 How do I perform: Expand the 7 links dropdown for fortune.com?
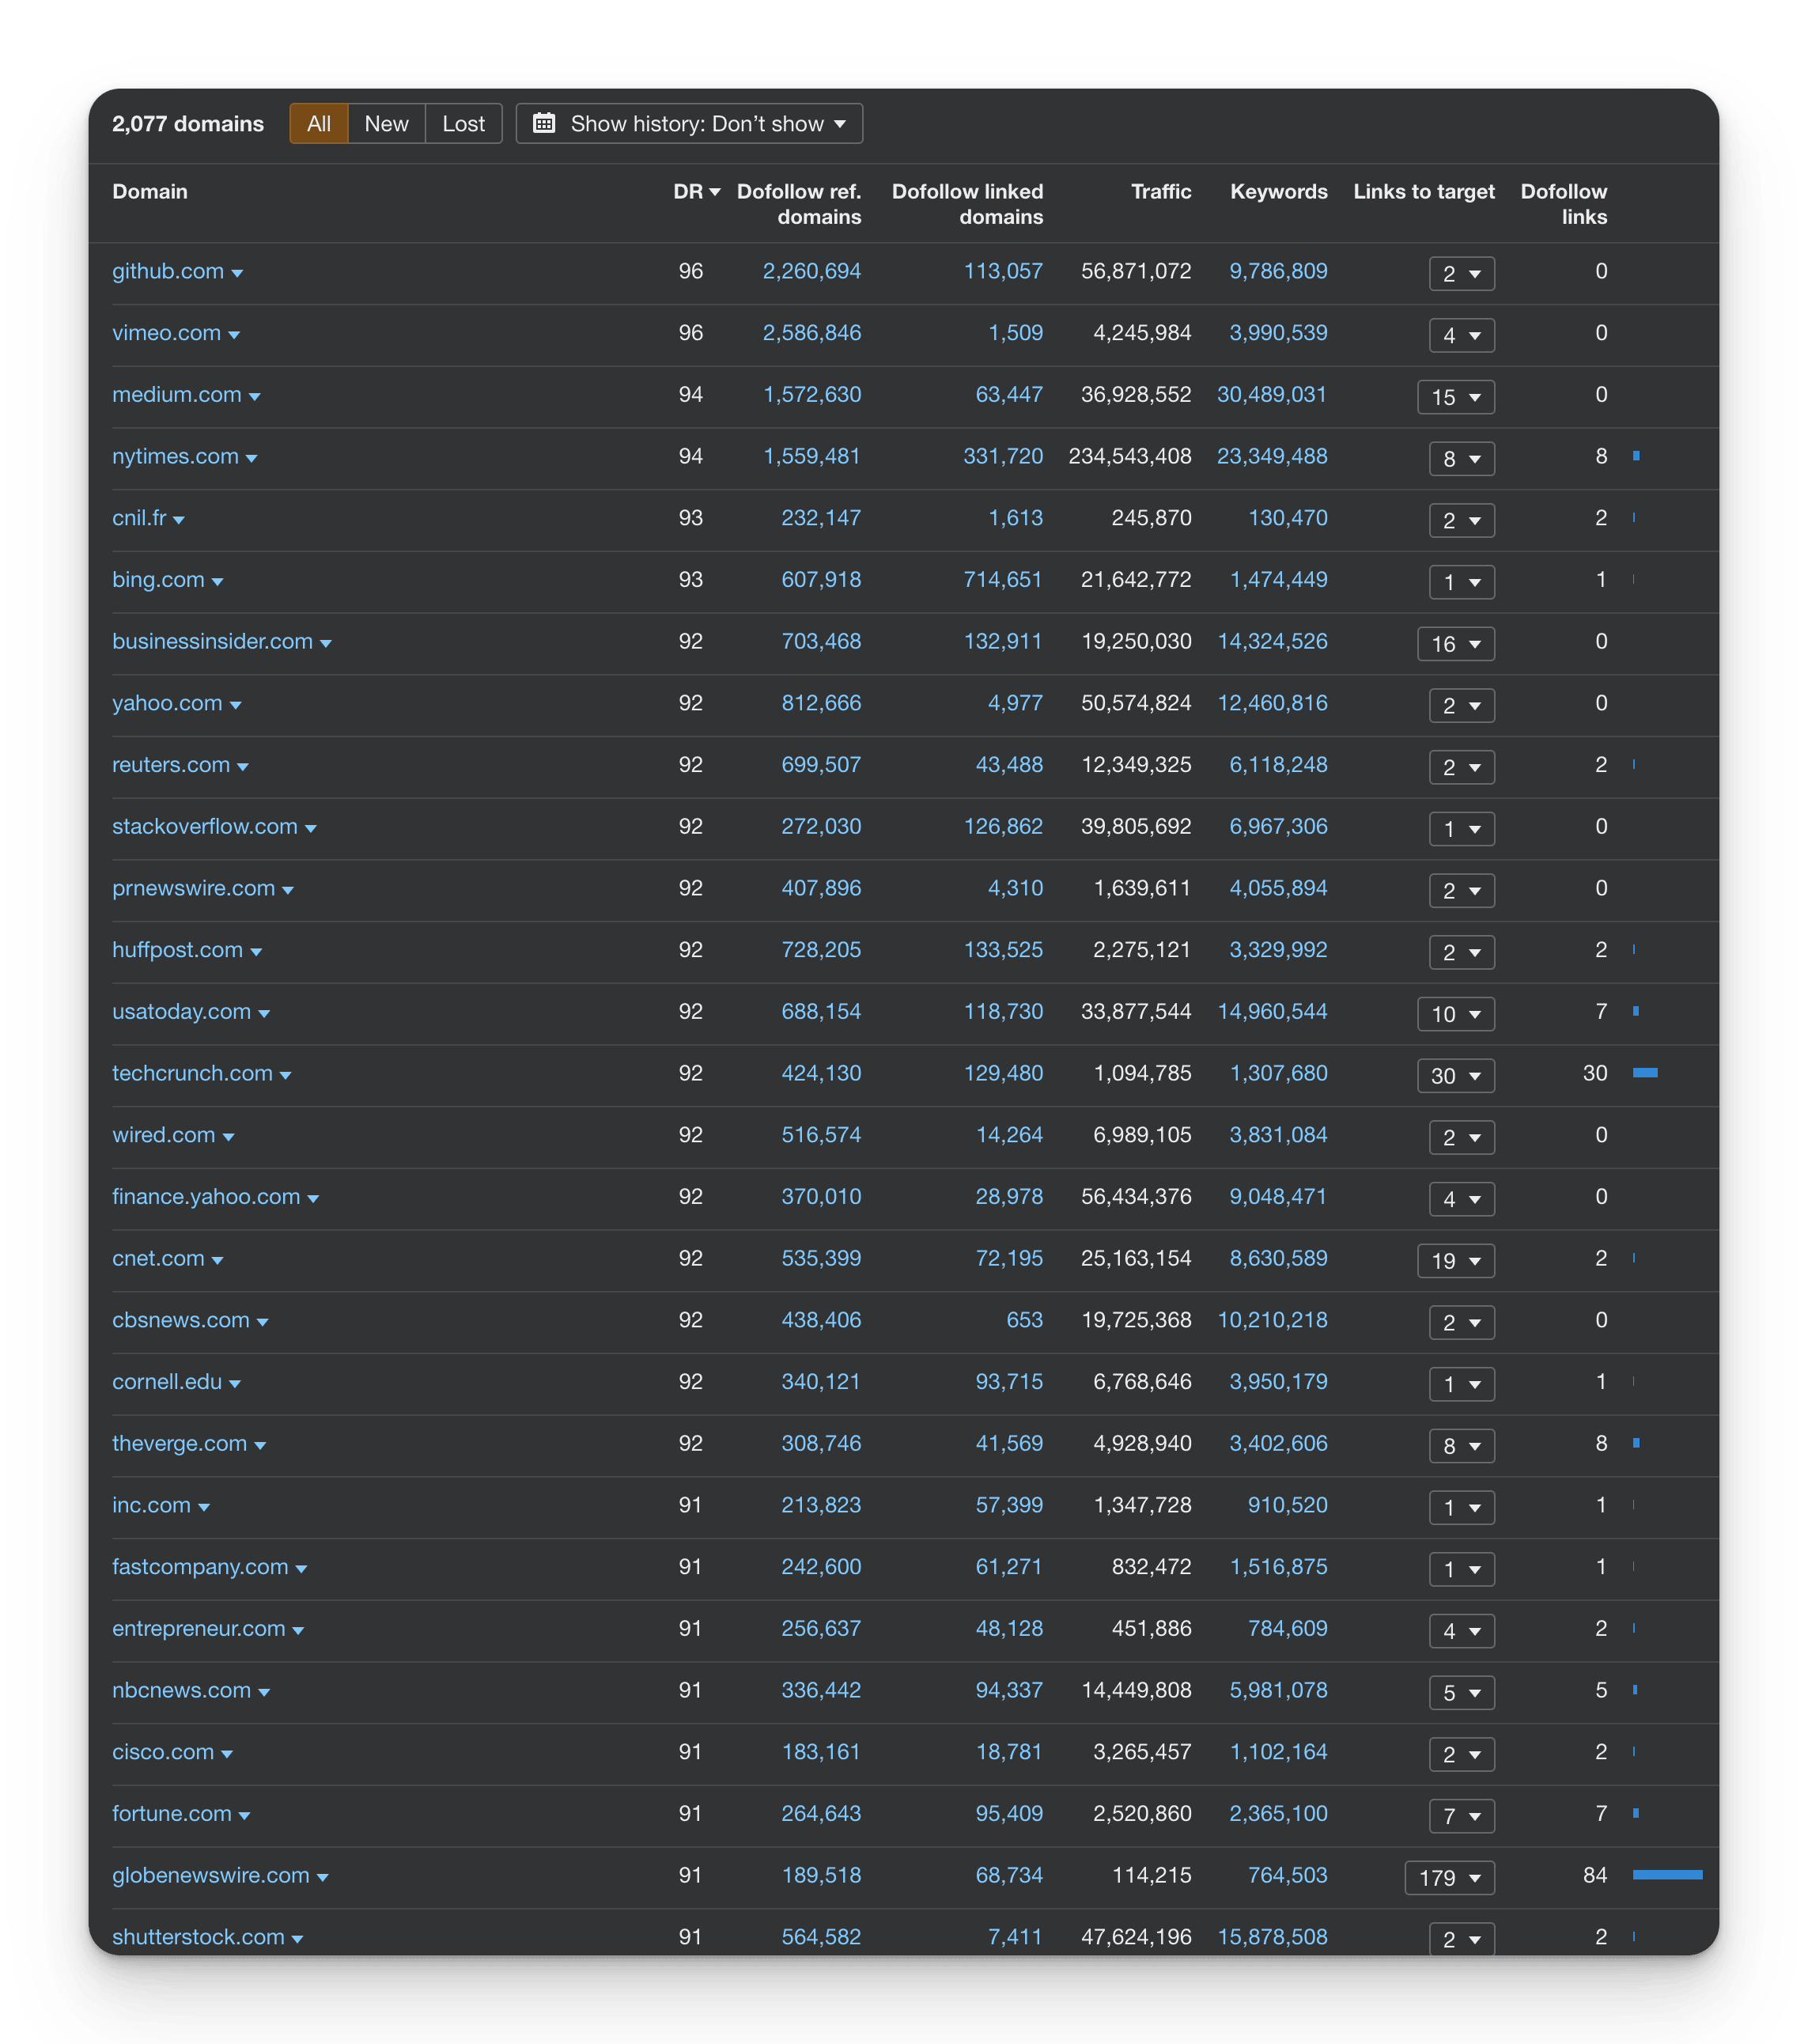[x=1462, y=1816]
